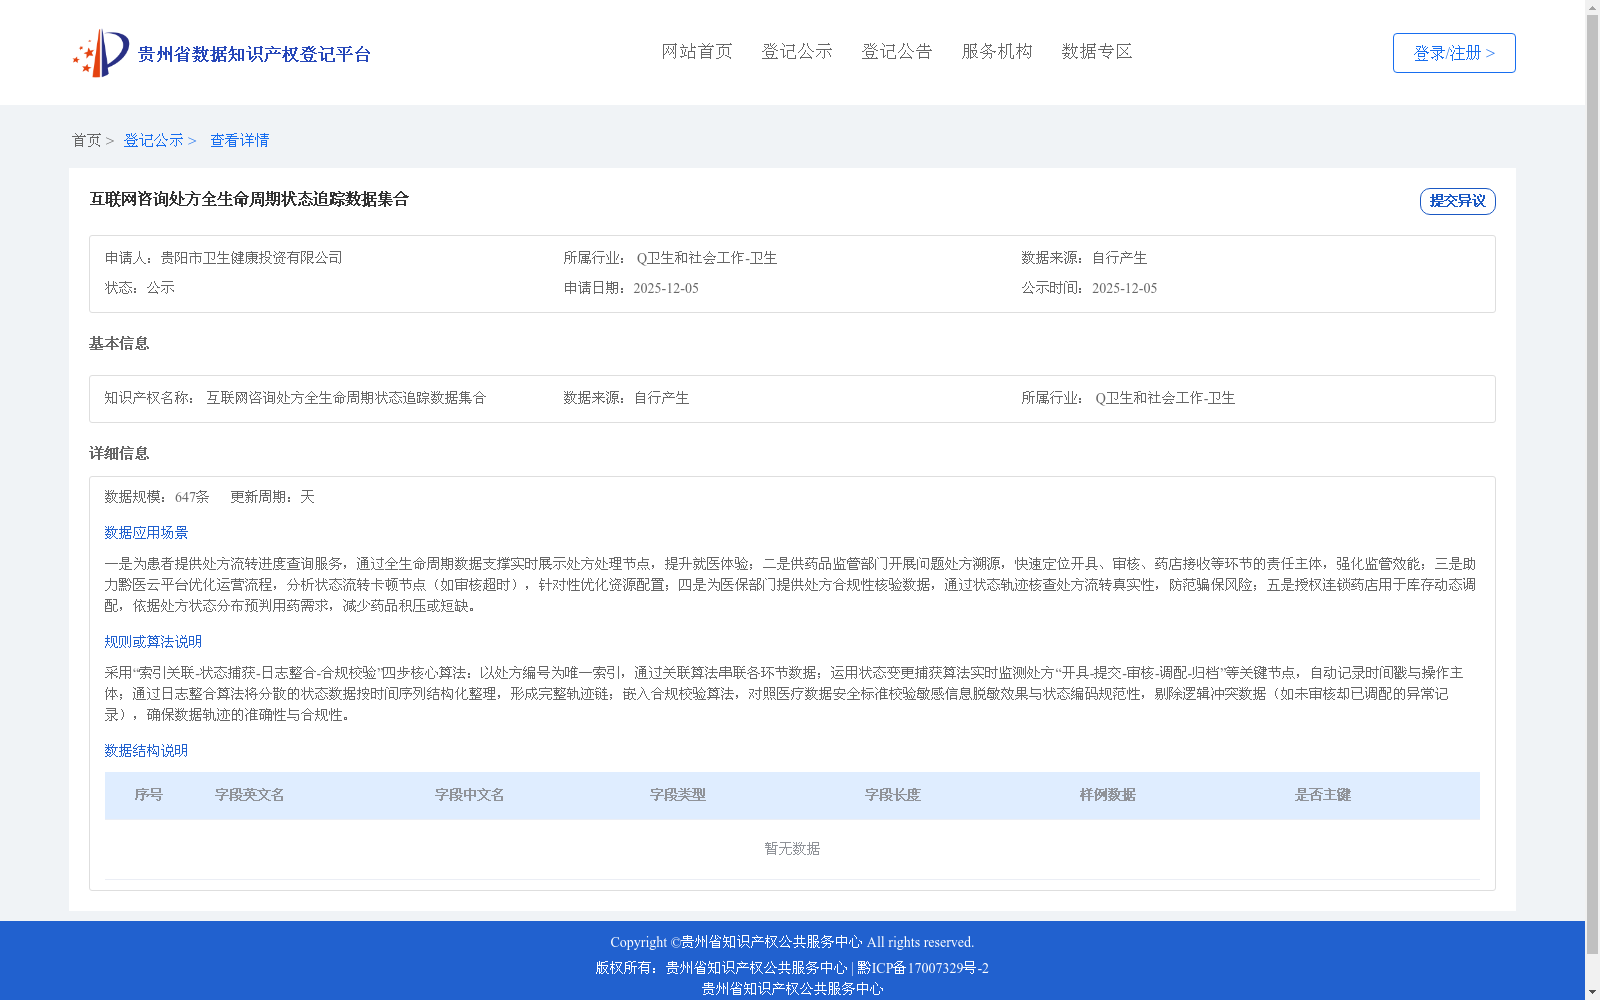
Task: Click the applicant 贵阳市卫生健康投资有限公司
Action: 251,258
